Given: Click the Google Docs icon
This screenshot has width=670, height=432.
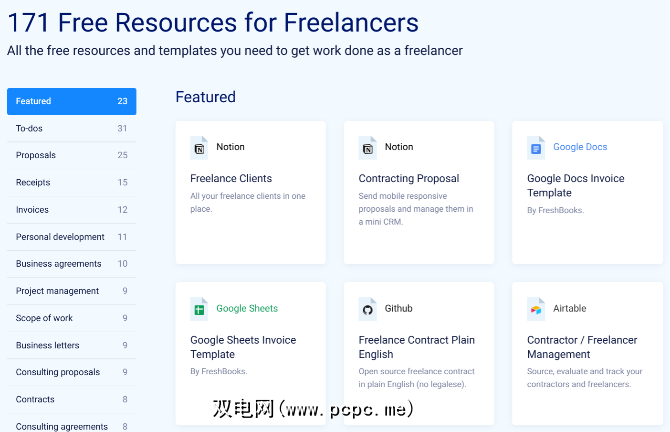Looking at the screenshot, I should click(536, 148).
